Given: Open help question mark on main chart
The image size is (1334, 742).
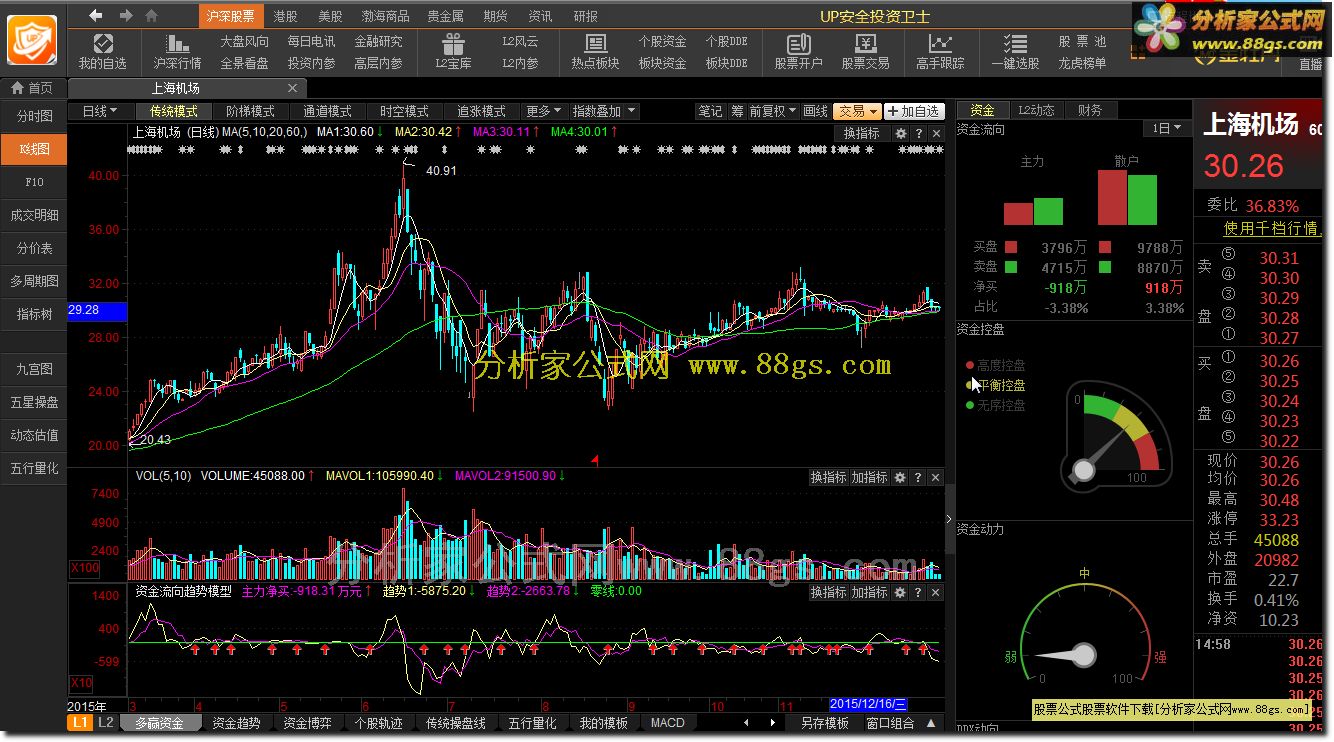Looking at the screenshot, I should tap(918, 134).
